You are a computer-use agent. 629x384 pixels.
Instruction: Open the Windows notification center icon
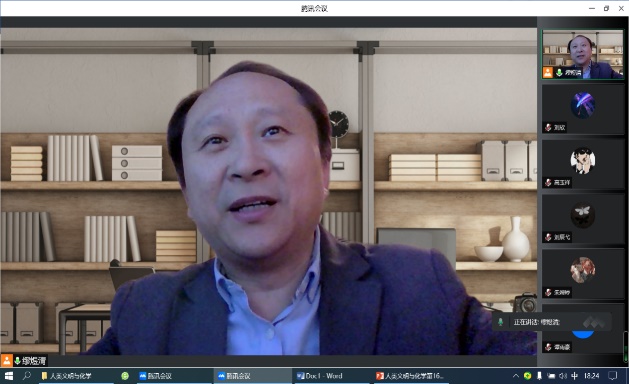pos(613,376)
